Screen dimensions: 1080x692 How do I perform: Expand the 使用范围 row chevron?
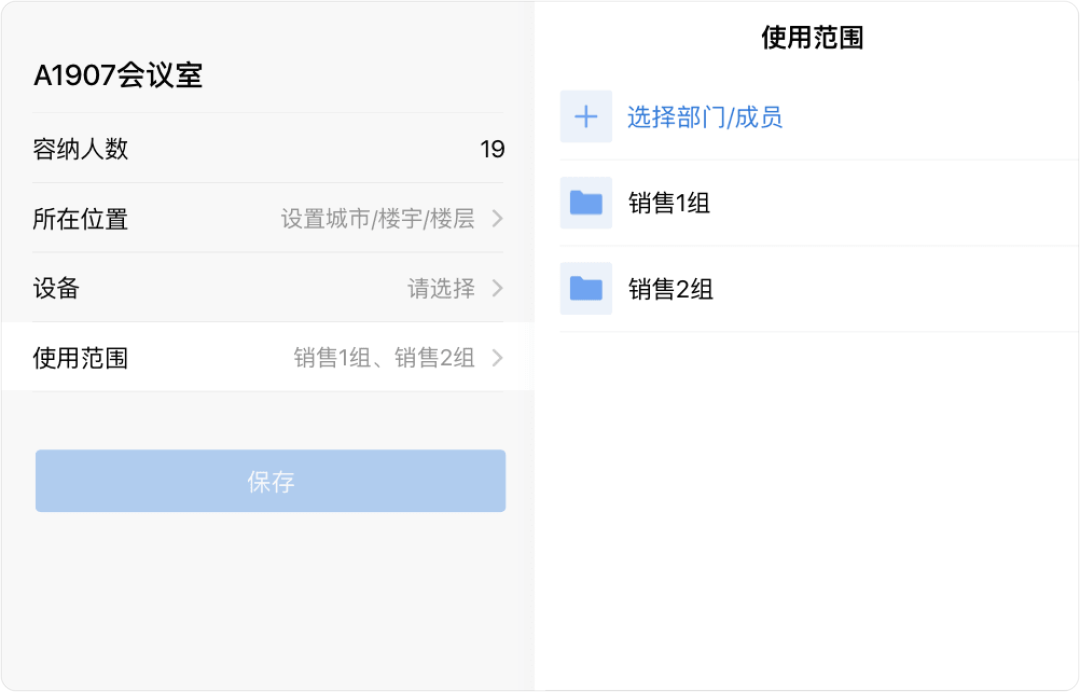497,358
